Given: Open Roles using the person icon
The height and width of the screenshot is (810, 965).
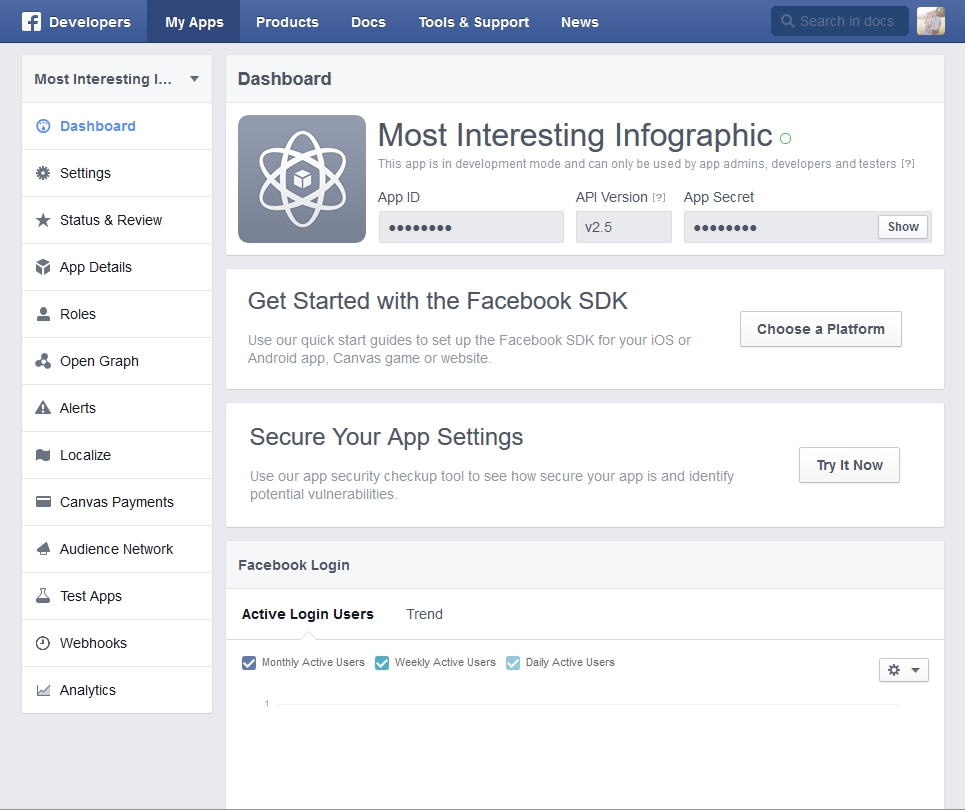Looking at the screenshot, I should point(43,314).
